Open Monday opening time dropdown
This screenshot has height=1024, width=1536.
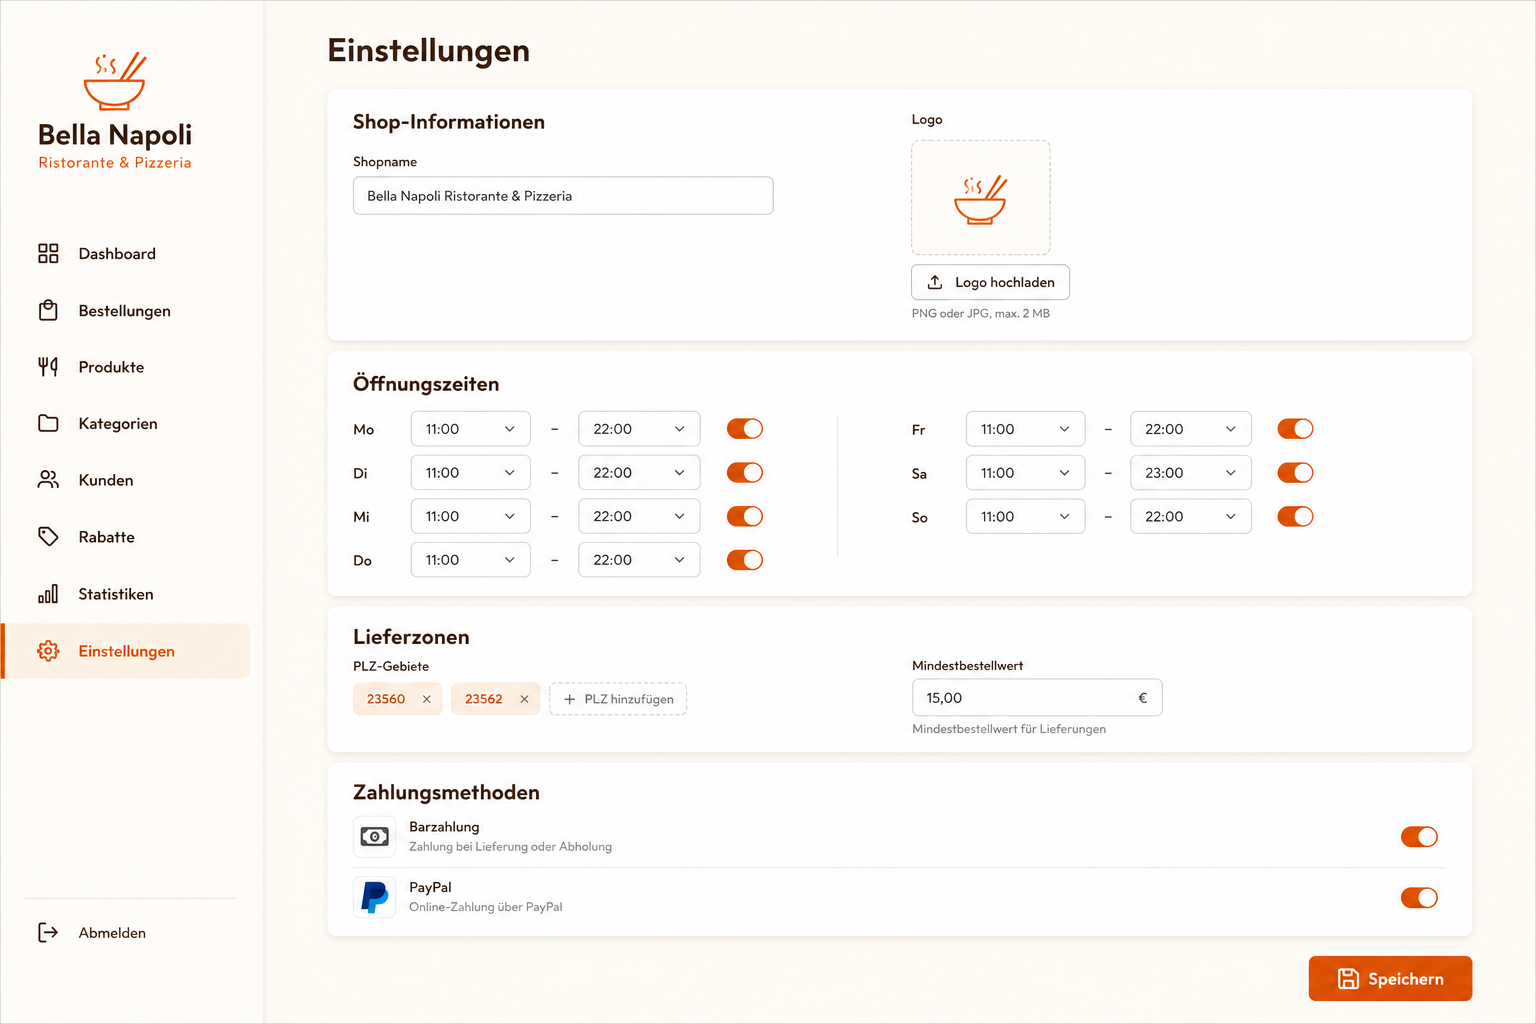(470, 429)
